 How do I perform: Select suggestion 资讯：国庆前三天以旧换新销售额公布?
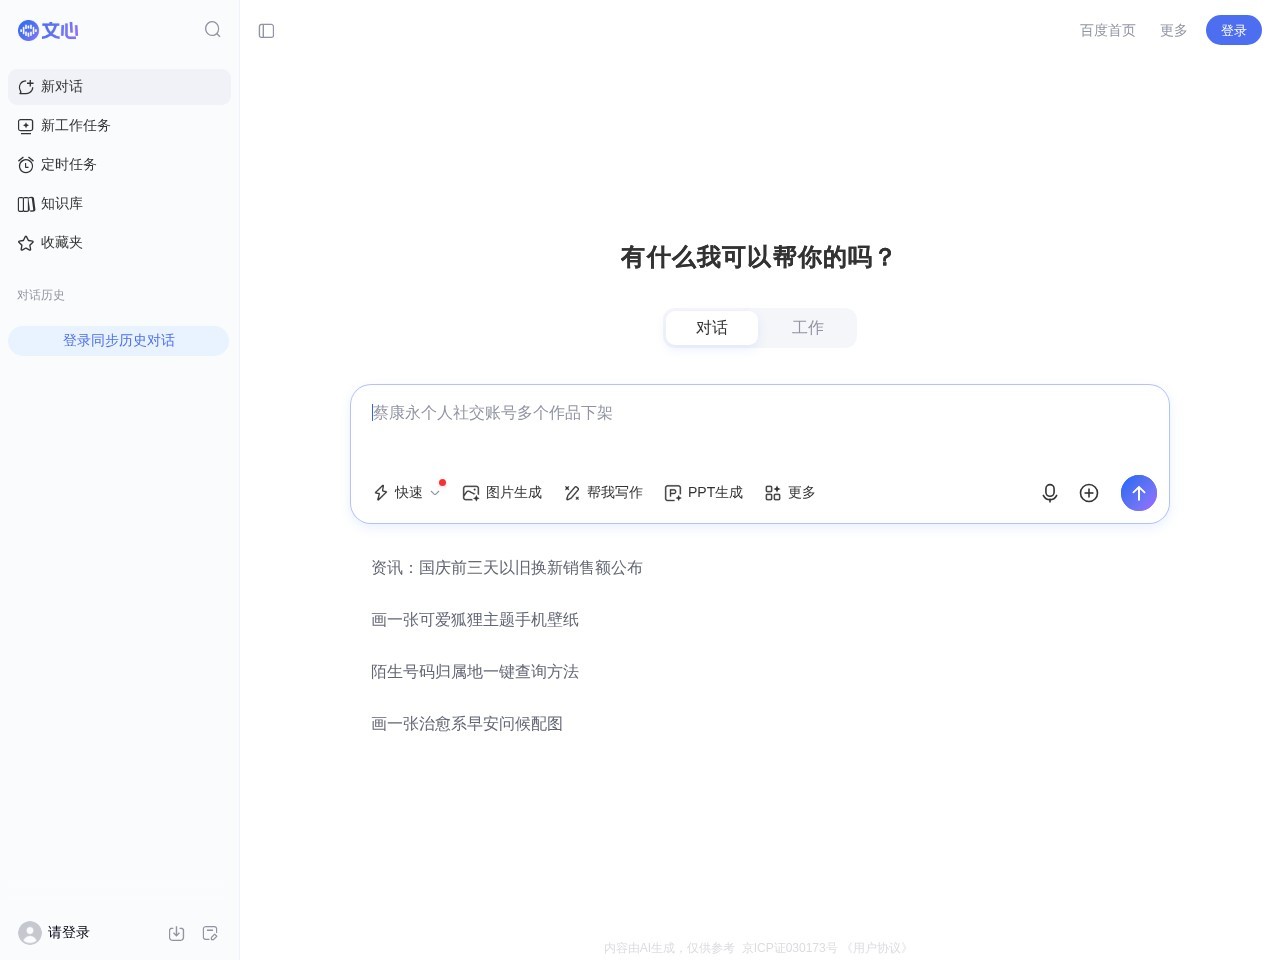tap(507, 568)
